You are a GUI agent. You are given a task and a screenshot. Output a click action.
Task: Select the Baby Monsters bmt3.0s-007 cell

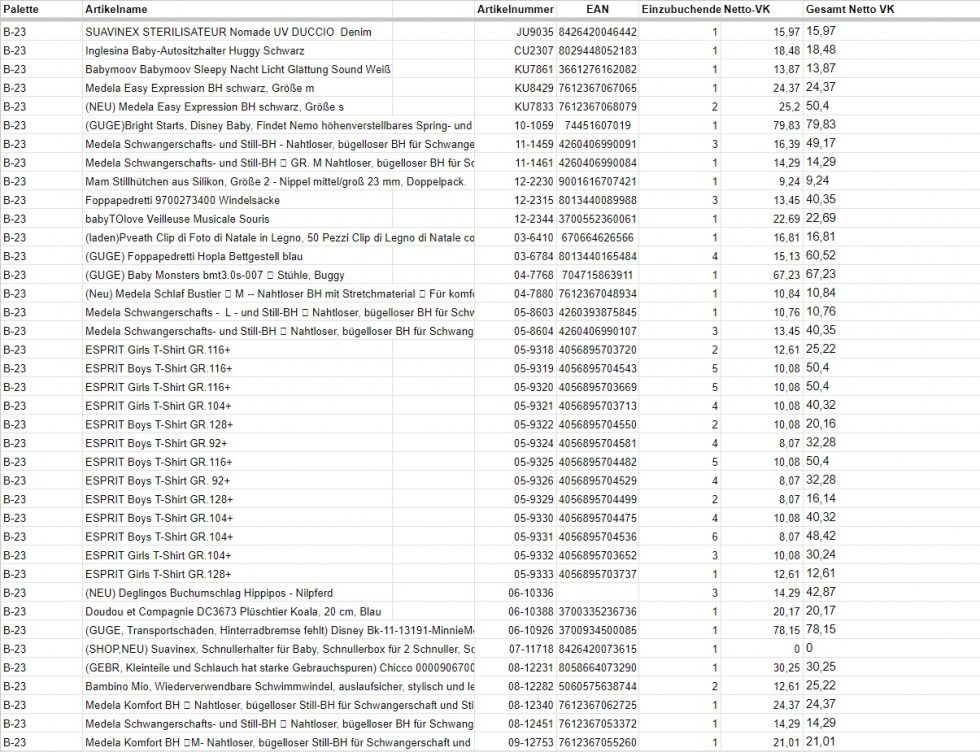[x=215, y=275]
